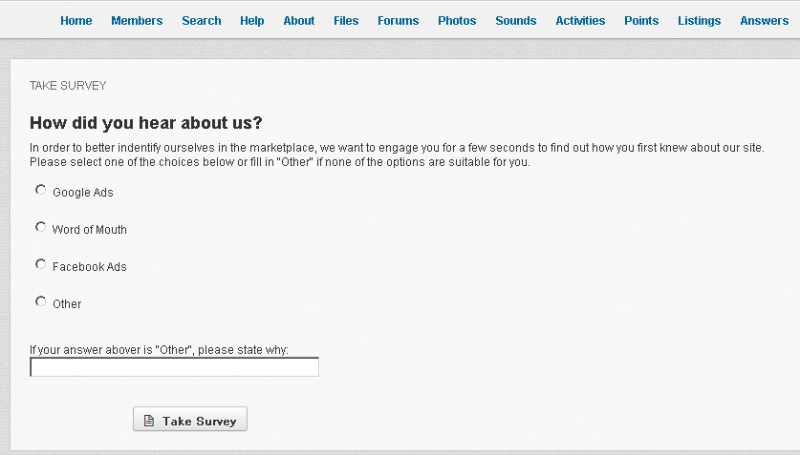800x455 pixels.
Task: Open the About page link
Action: tap(299, 21)
